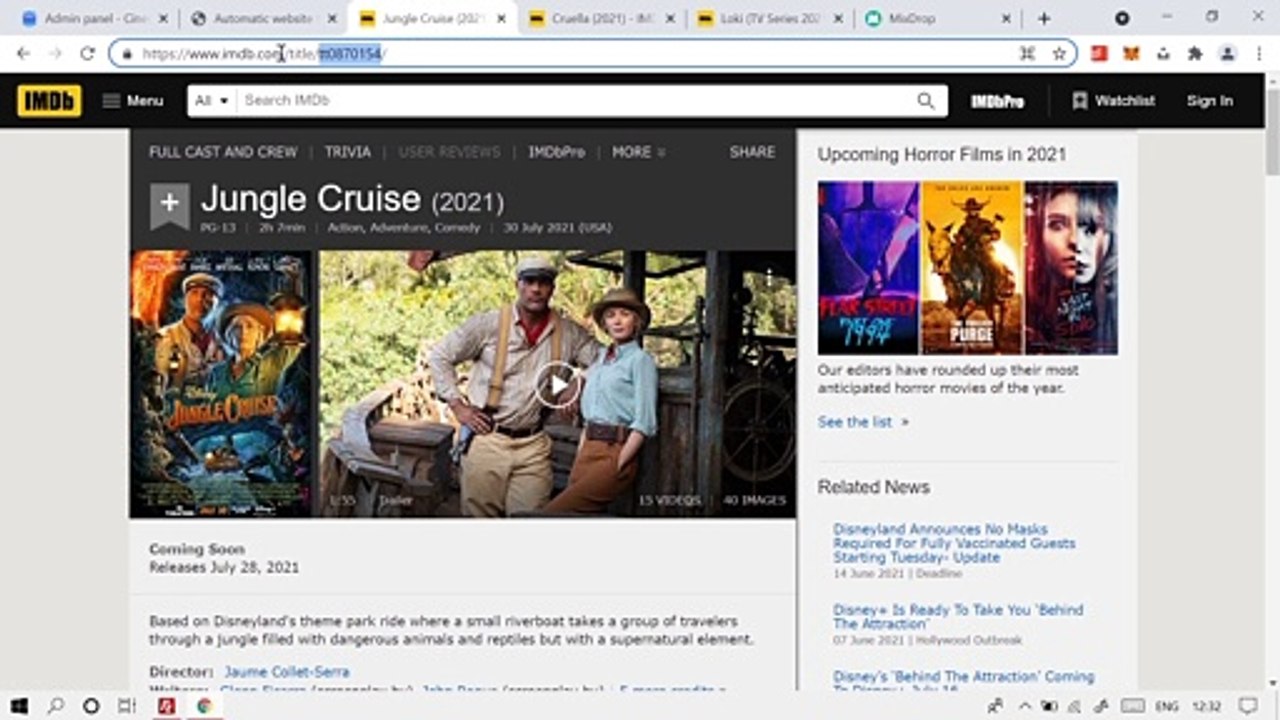Open IMDbPro item in title menu
Screen dimensions: 1280x720
click(x=556, y=152)
